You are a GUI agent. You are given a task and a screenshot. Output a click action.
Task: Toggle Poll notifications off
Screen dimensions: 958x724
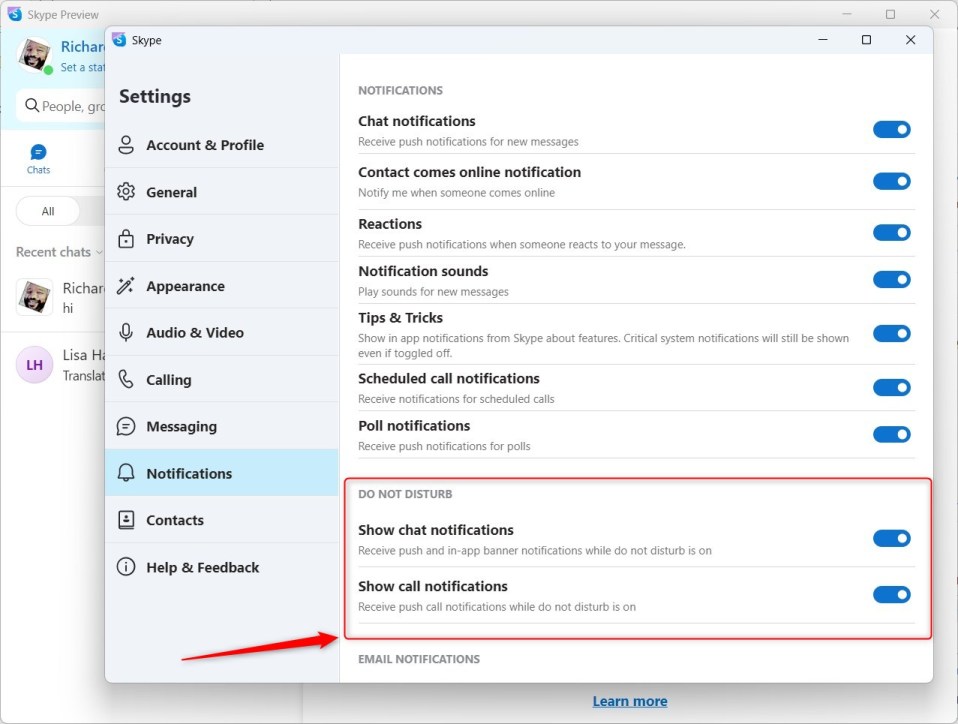(x=891, y=434)
